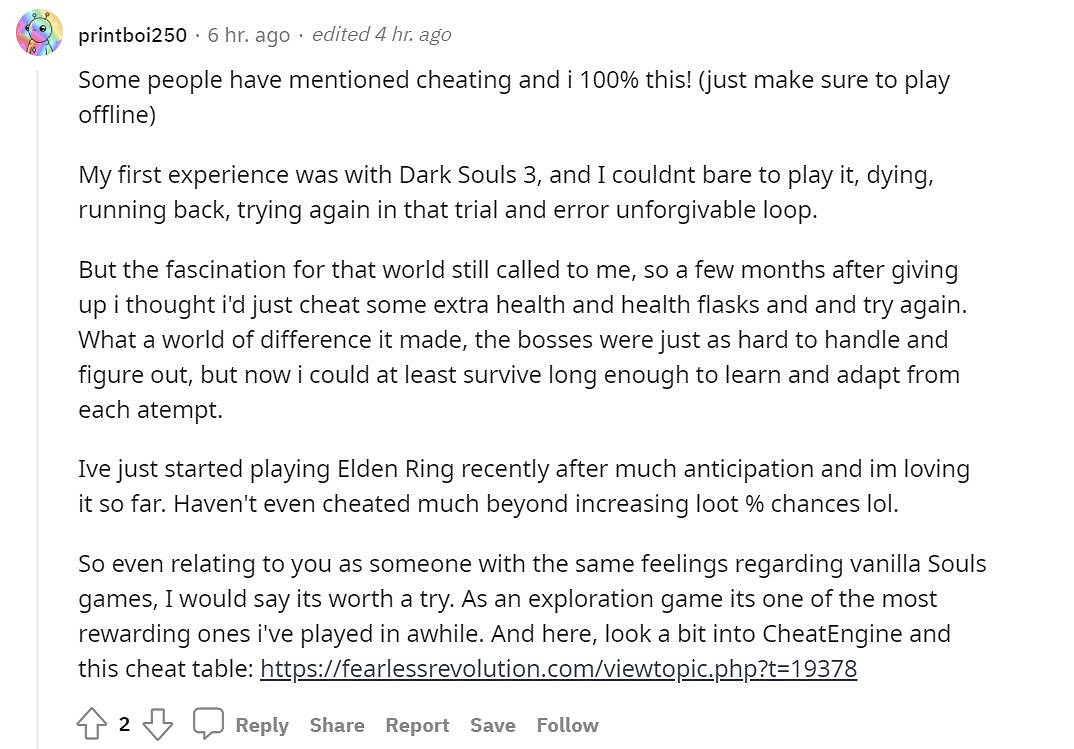Follow this comment thread
This screenshot has height=749, width=1074.
pyautogui.click(x=567, y=726)
